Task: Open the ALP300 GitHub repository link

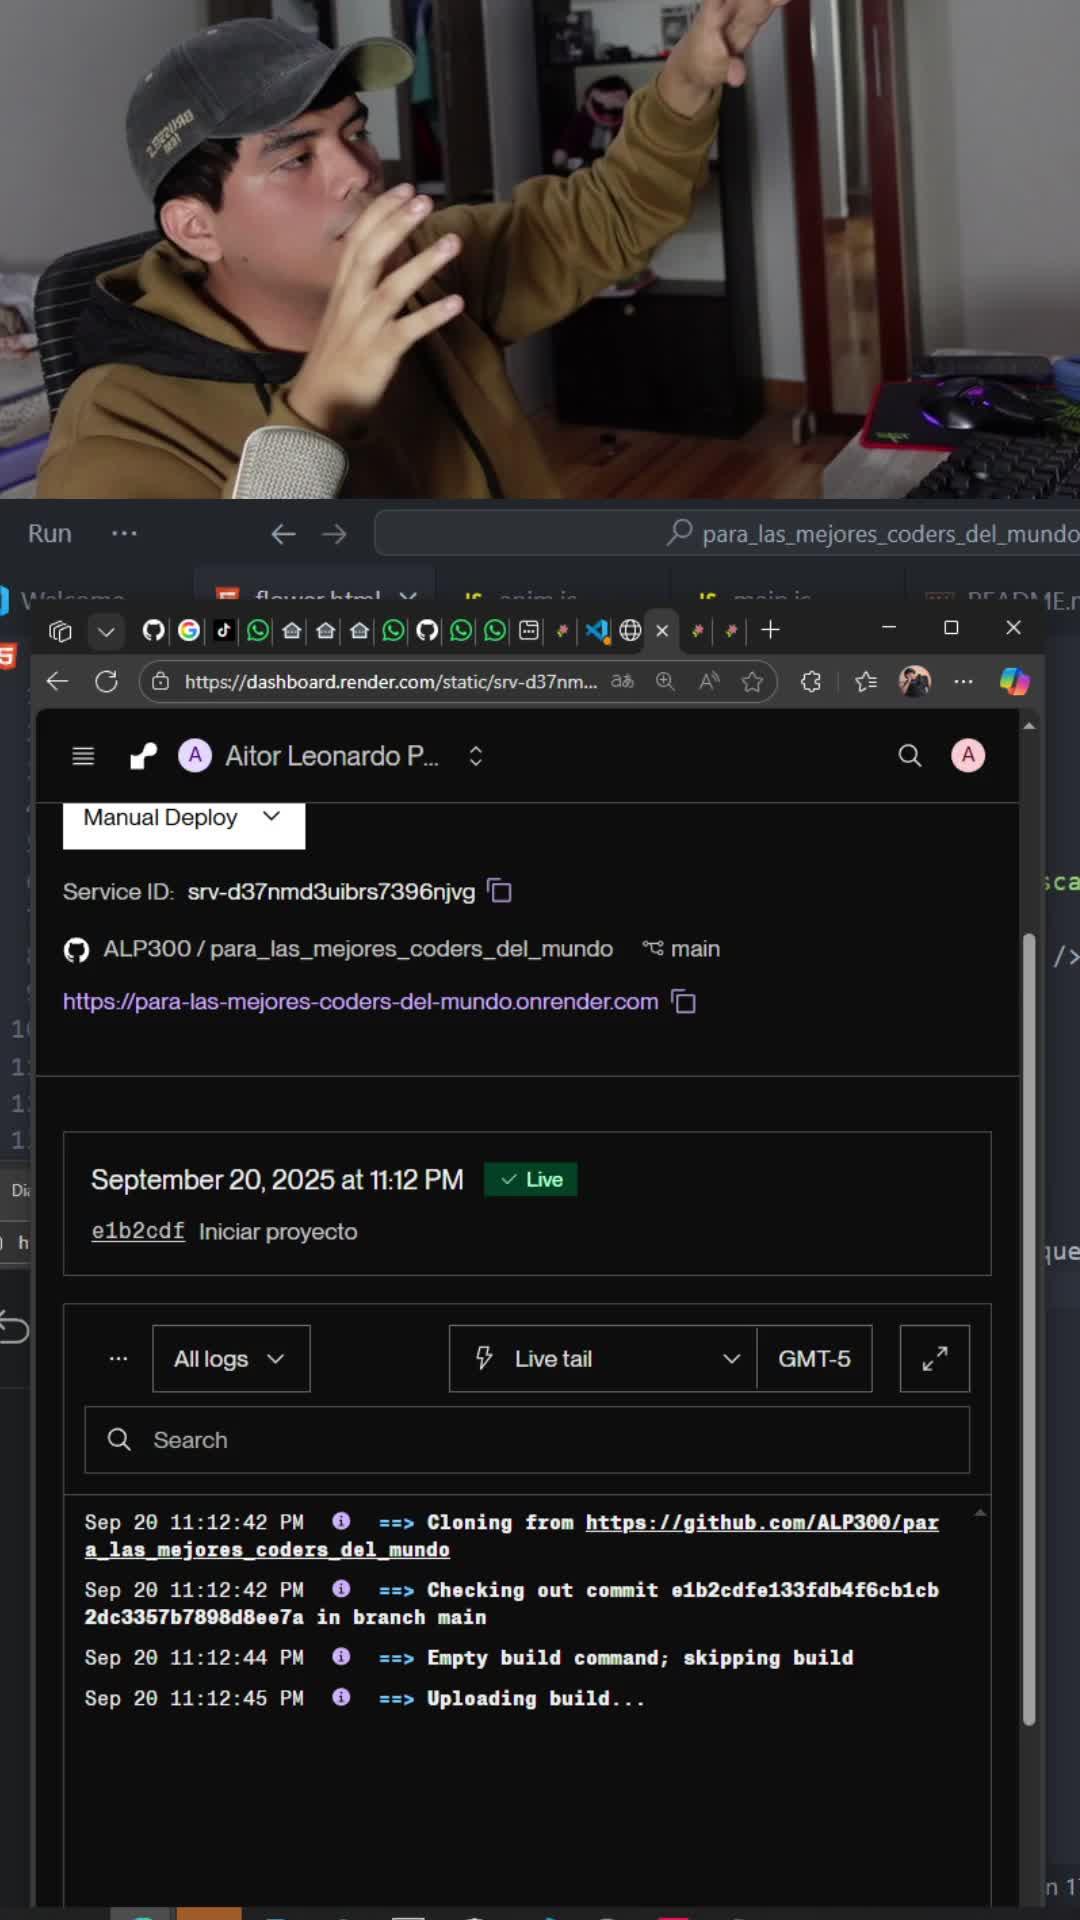Action: pyautogui.click(x=358, y=949)
